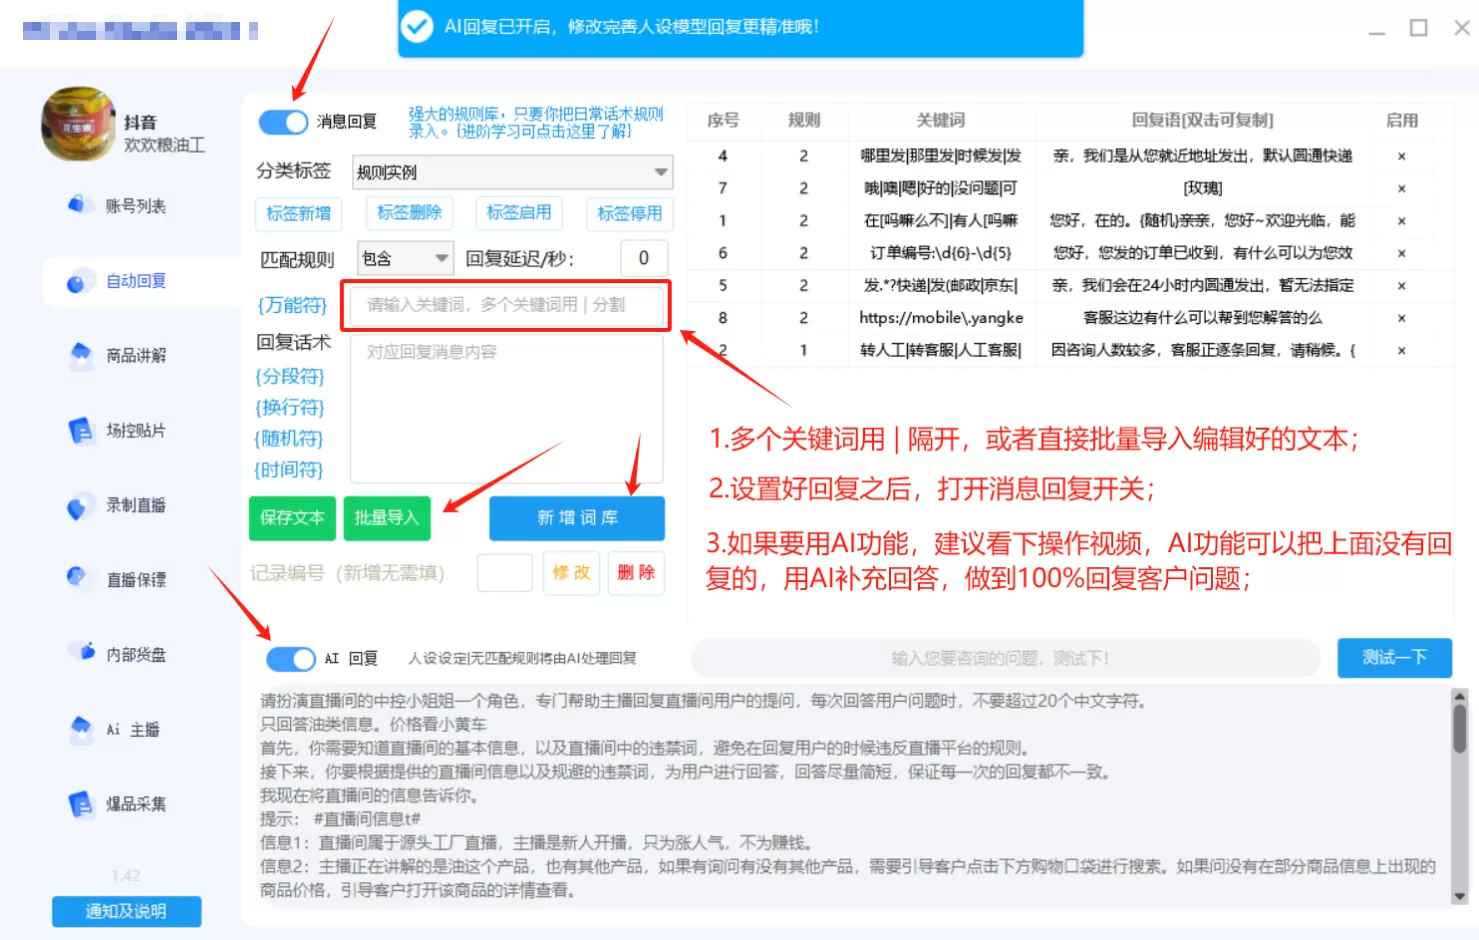Toggle enable mark for row 5
The width and height of the screenshot is (1479, 940).
[1401, 286]
